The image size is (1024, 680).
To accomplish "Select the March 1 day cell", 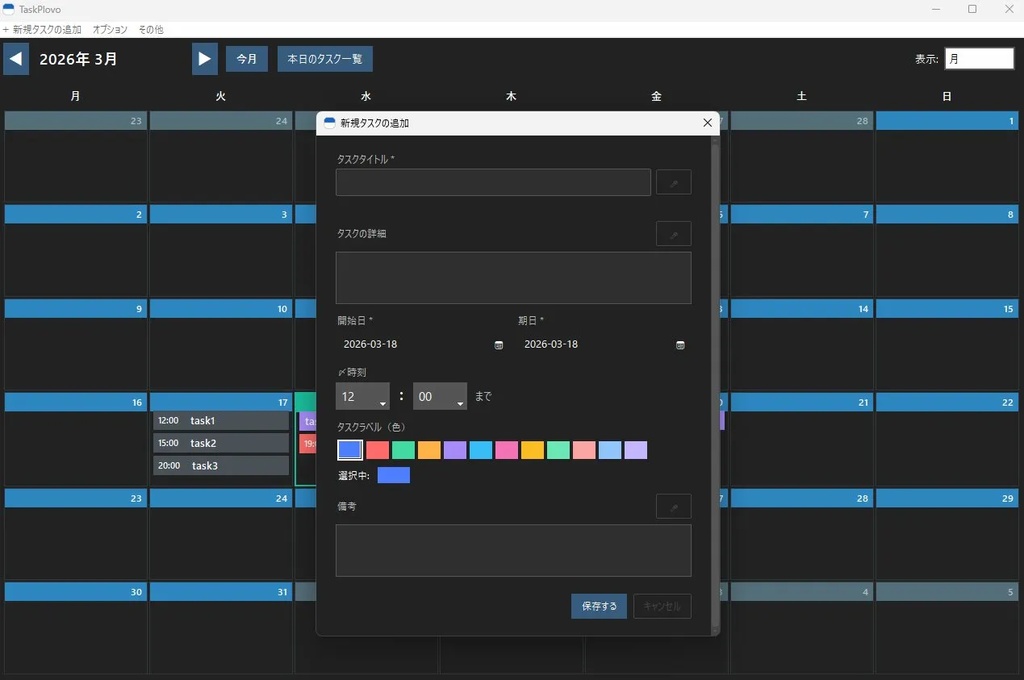I will click(x=947, y=157).
